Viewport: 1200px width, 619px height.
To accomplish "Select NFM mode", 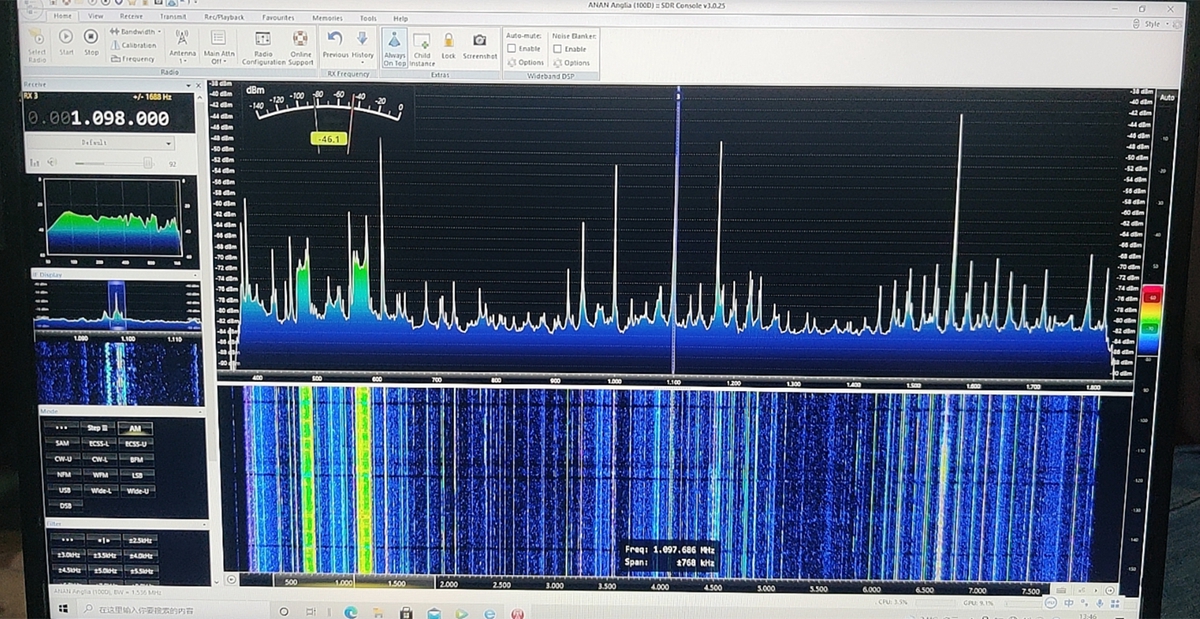I will pyautogui.click(x=63, y=474).
